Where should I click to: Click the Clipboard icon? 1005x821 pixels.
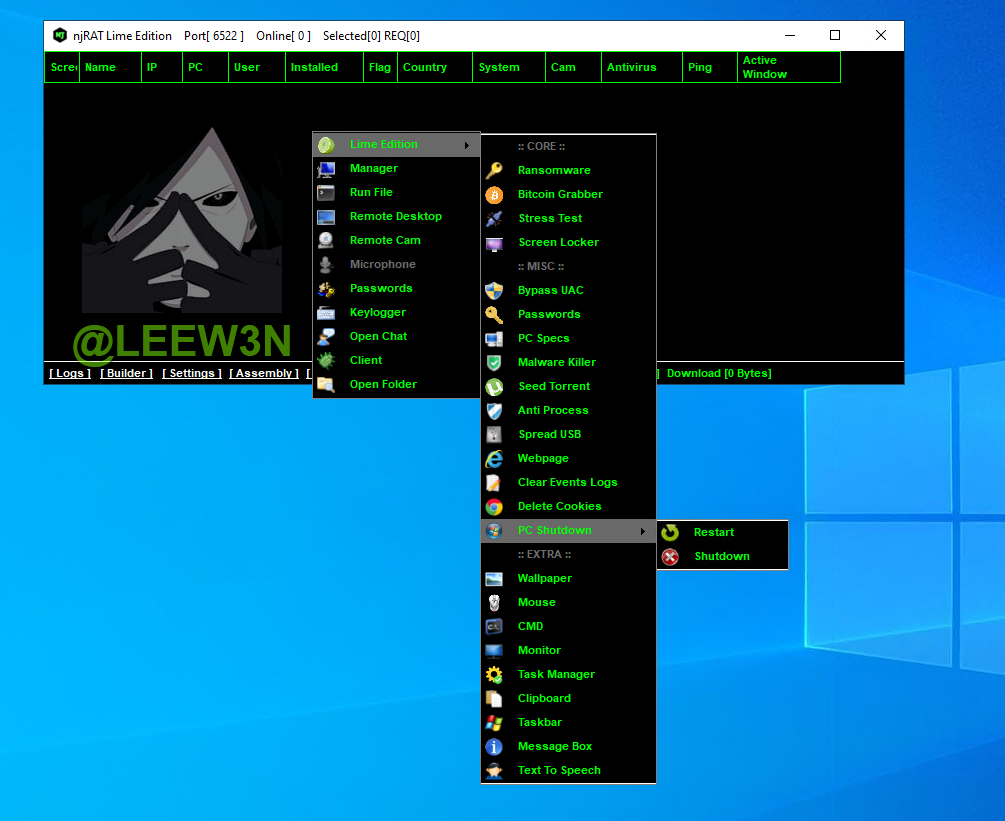494,699
